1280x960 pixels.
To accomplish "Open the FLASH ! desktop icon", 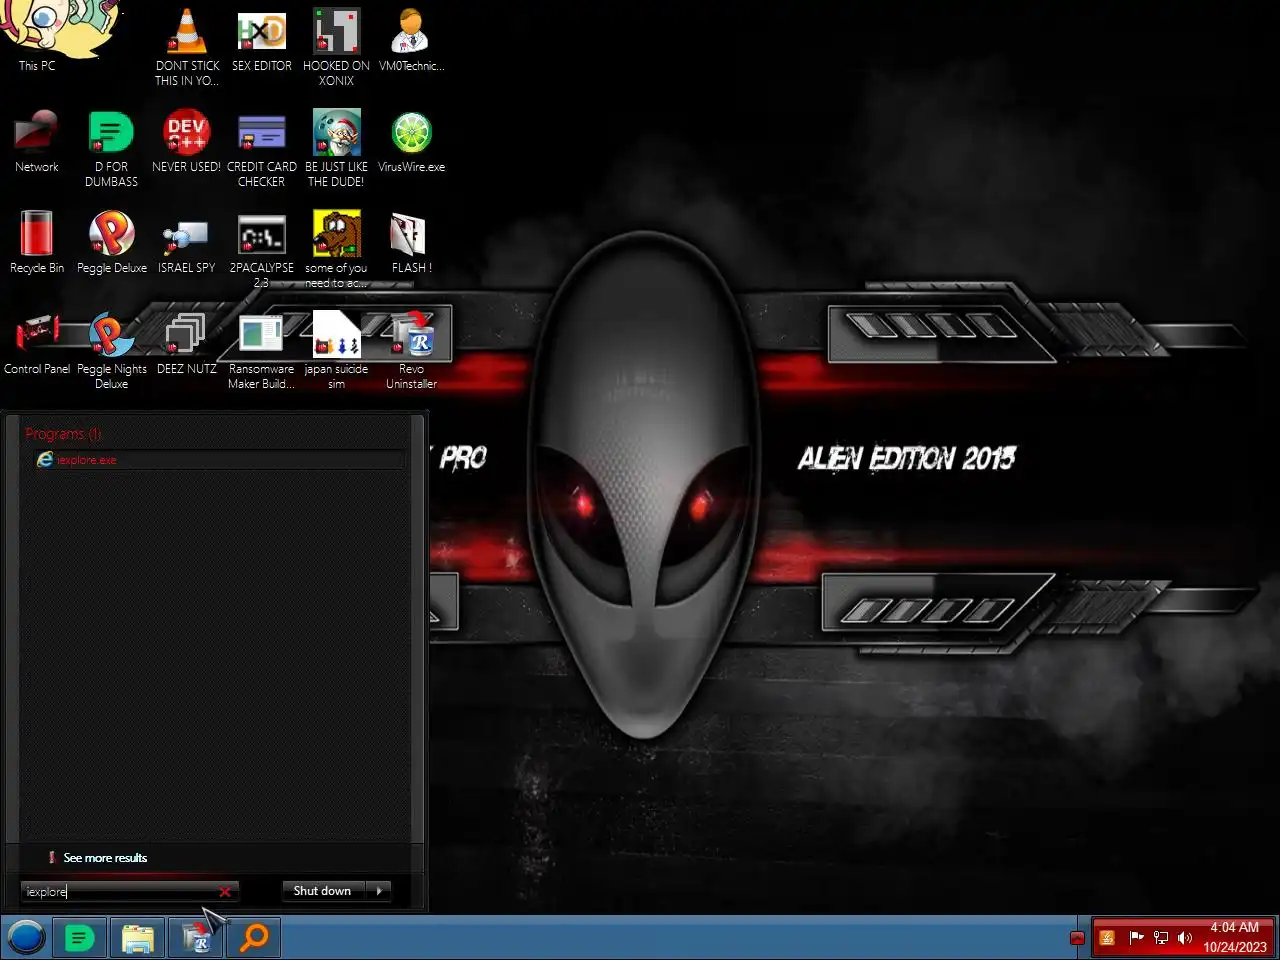I will 411,242.
